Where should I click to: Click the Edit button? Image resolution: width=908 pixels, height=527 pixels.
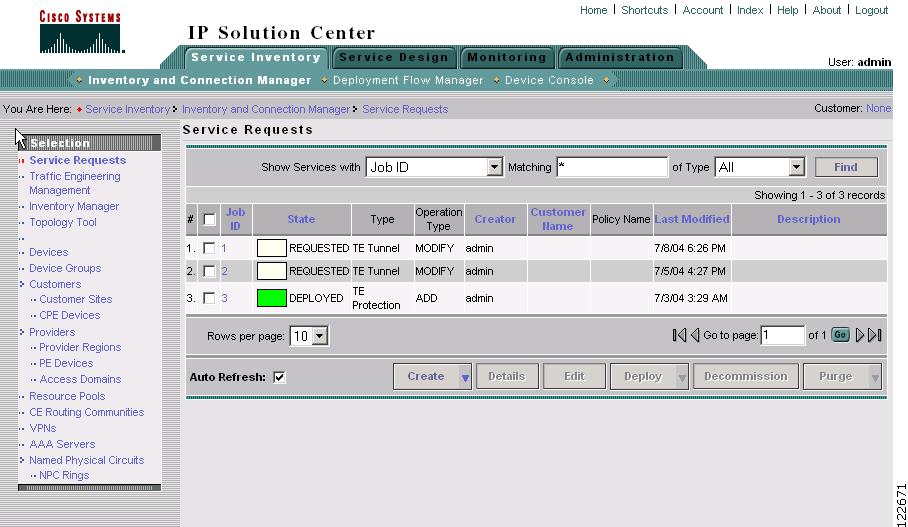574,376
